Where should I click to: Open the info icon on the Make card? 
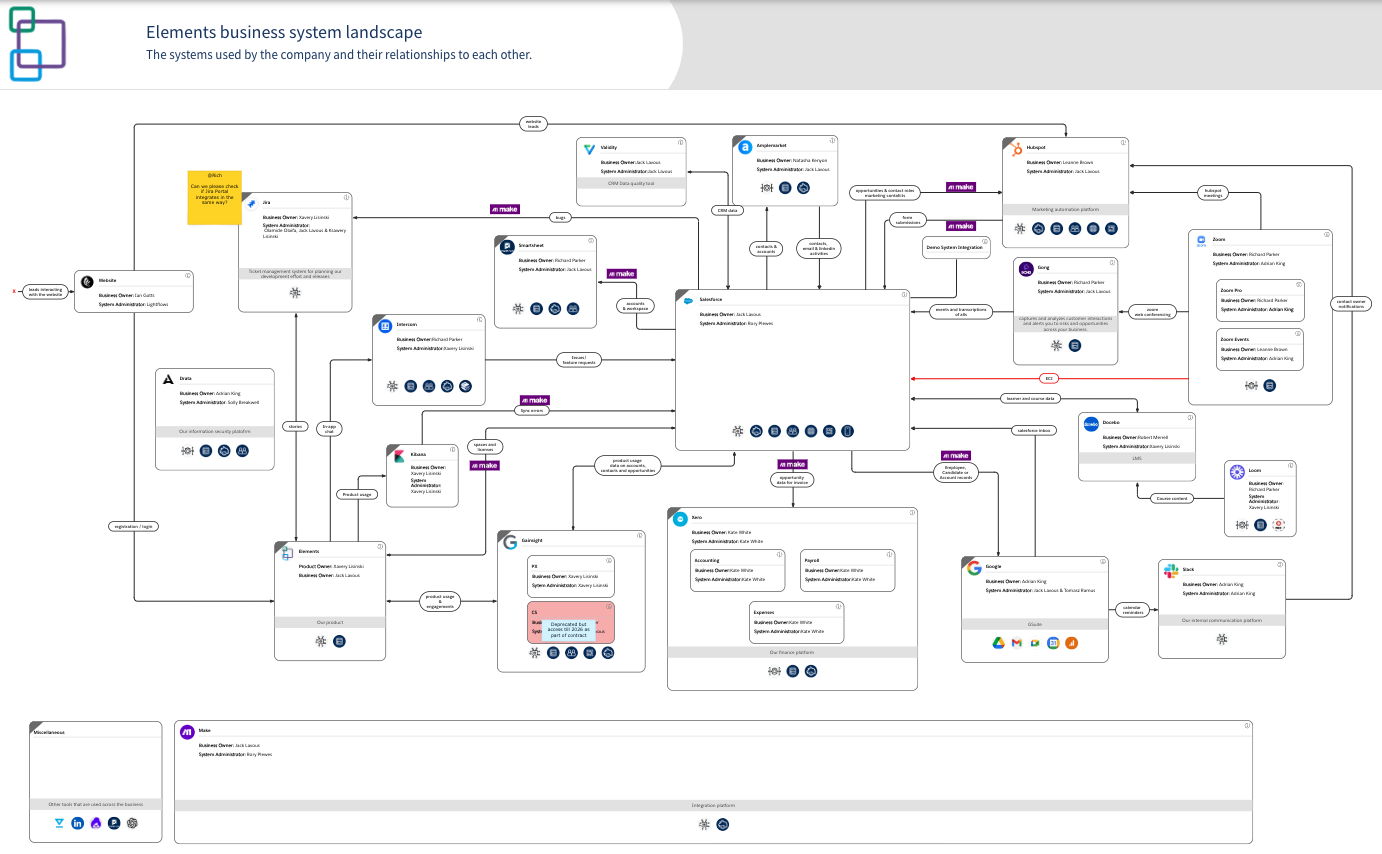[1246, 725]
